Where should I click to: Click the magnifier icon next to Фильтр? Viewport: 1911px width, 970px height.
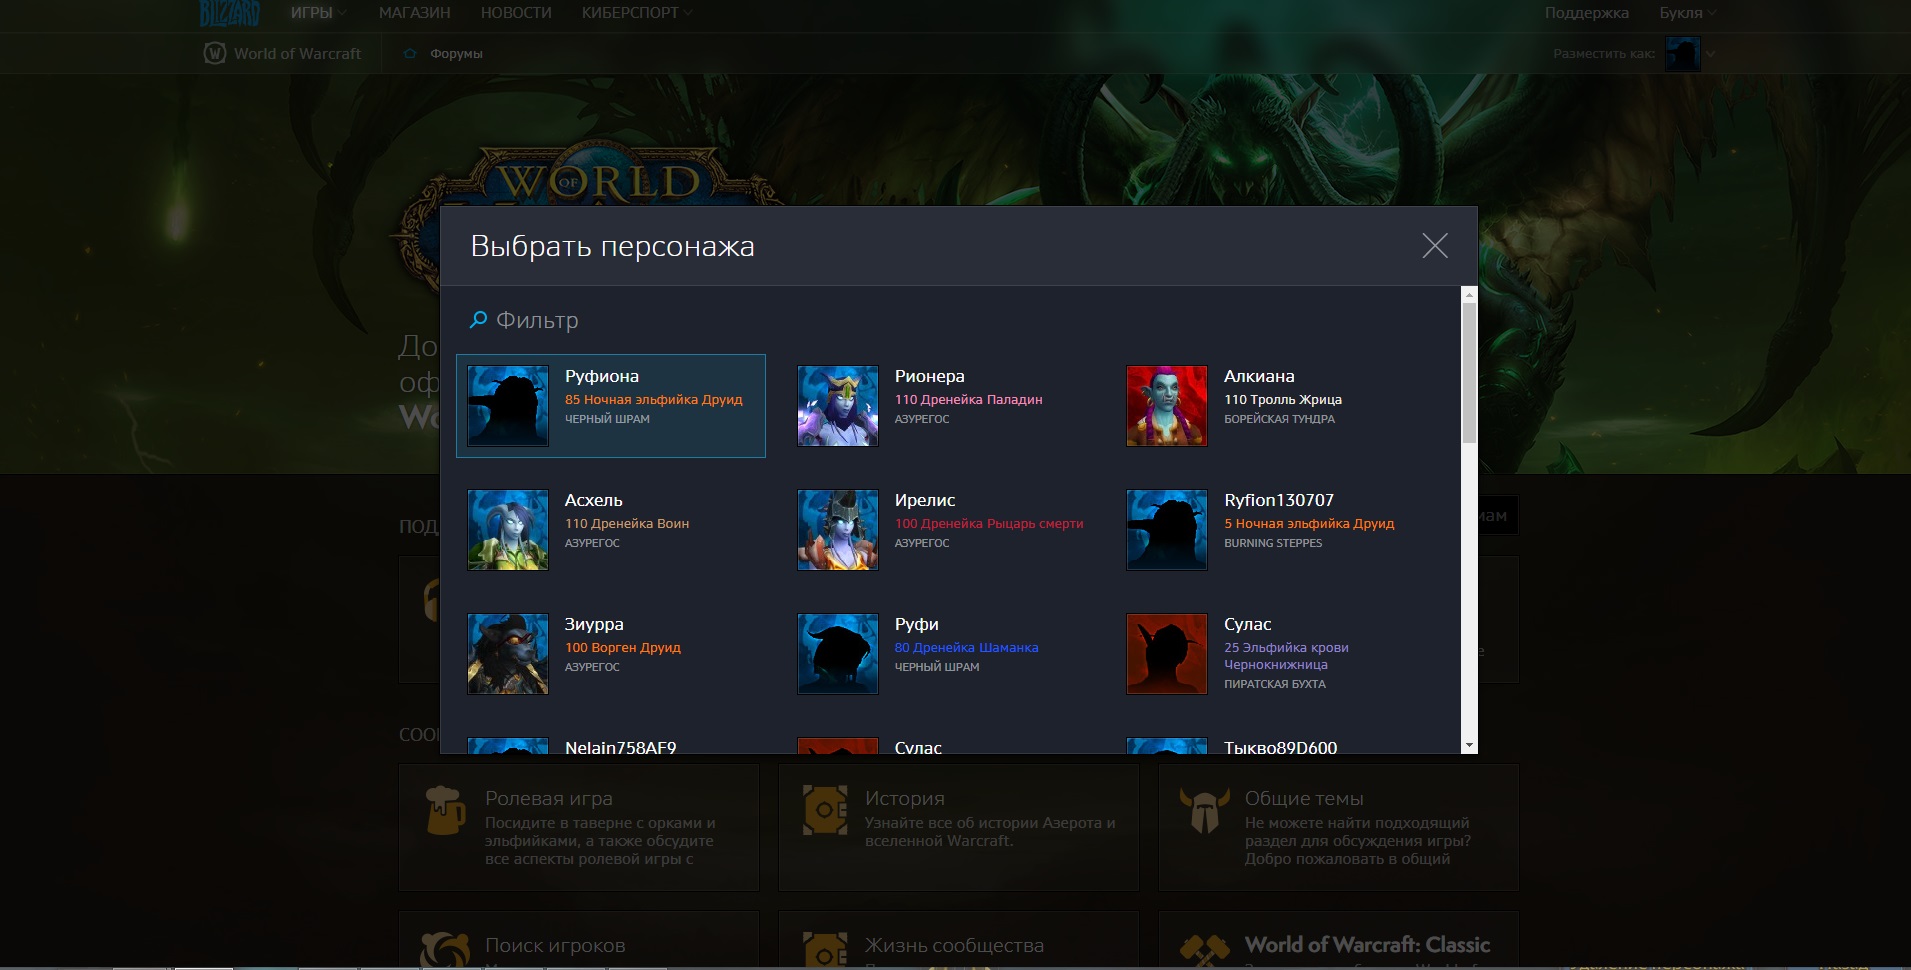[x=479, y=320]
